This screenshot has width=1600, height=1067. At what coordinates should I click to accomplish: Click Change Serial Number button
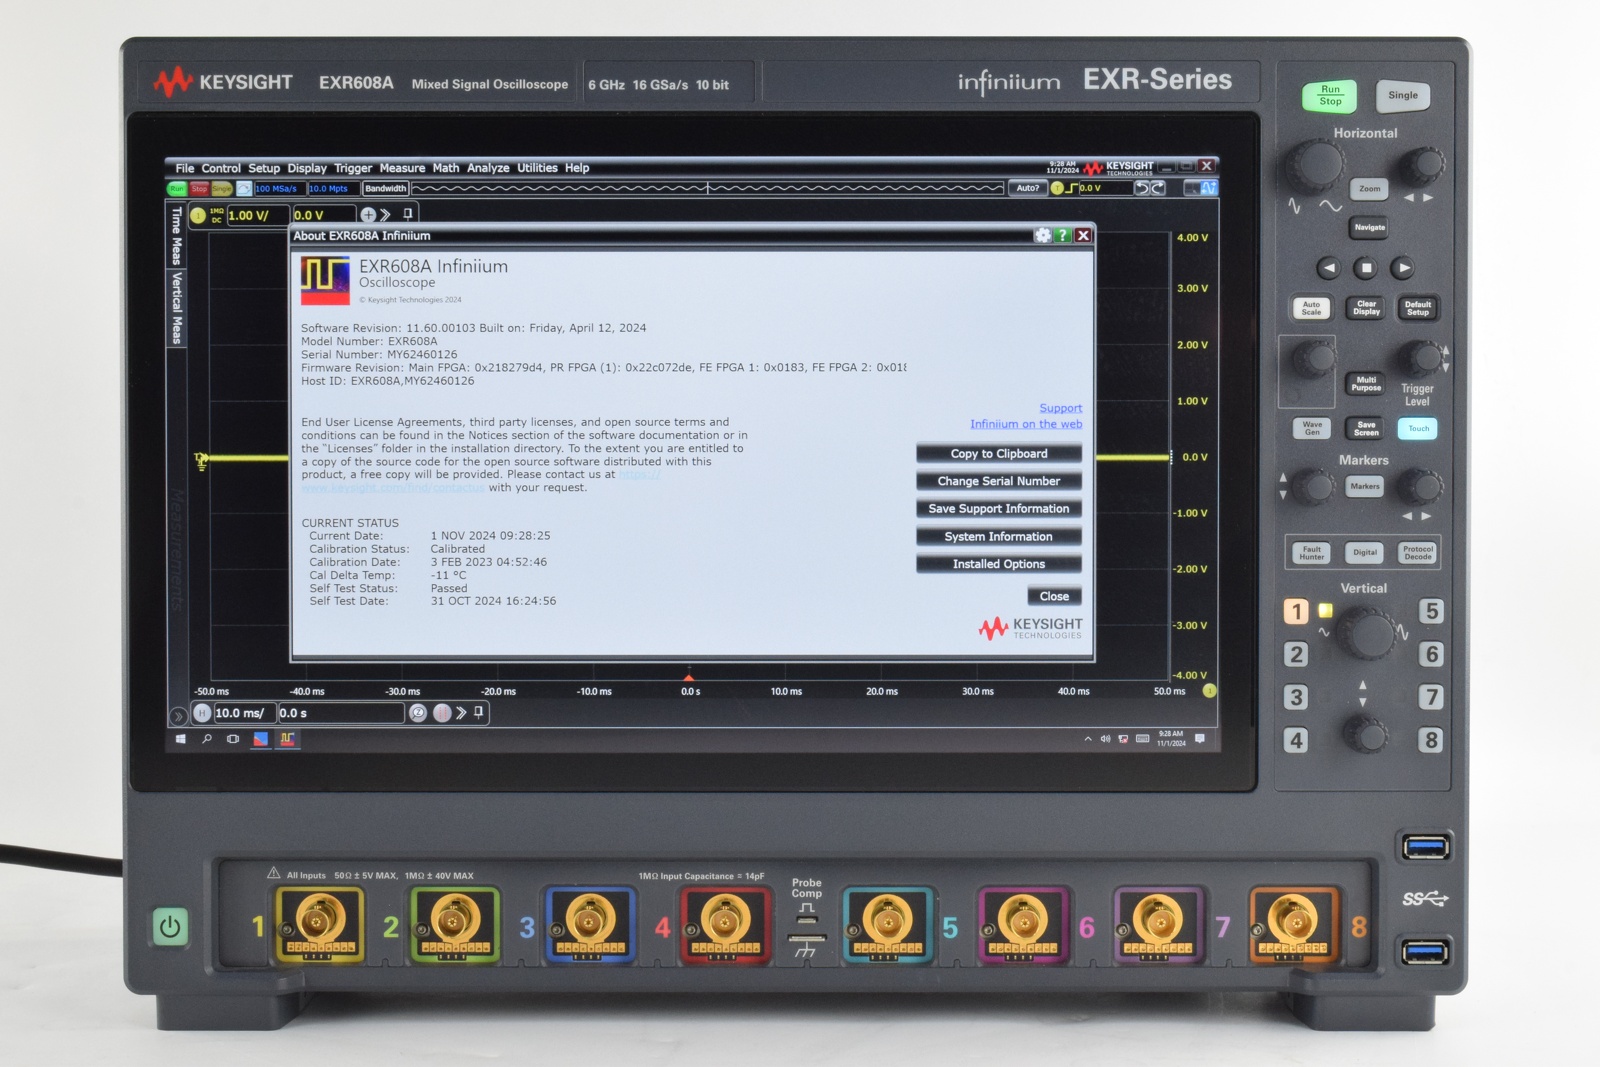[999, 481]
